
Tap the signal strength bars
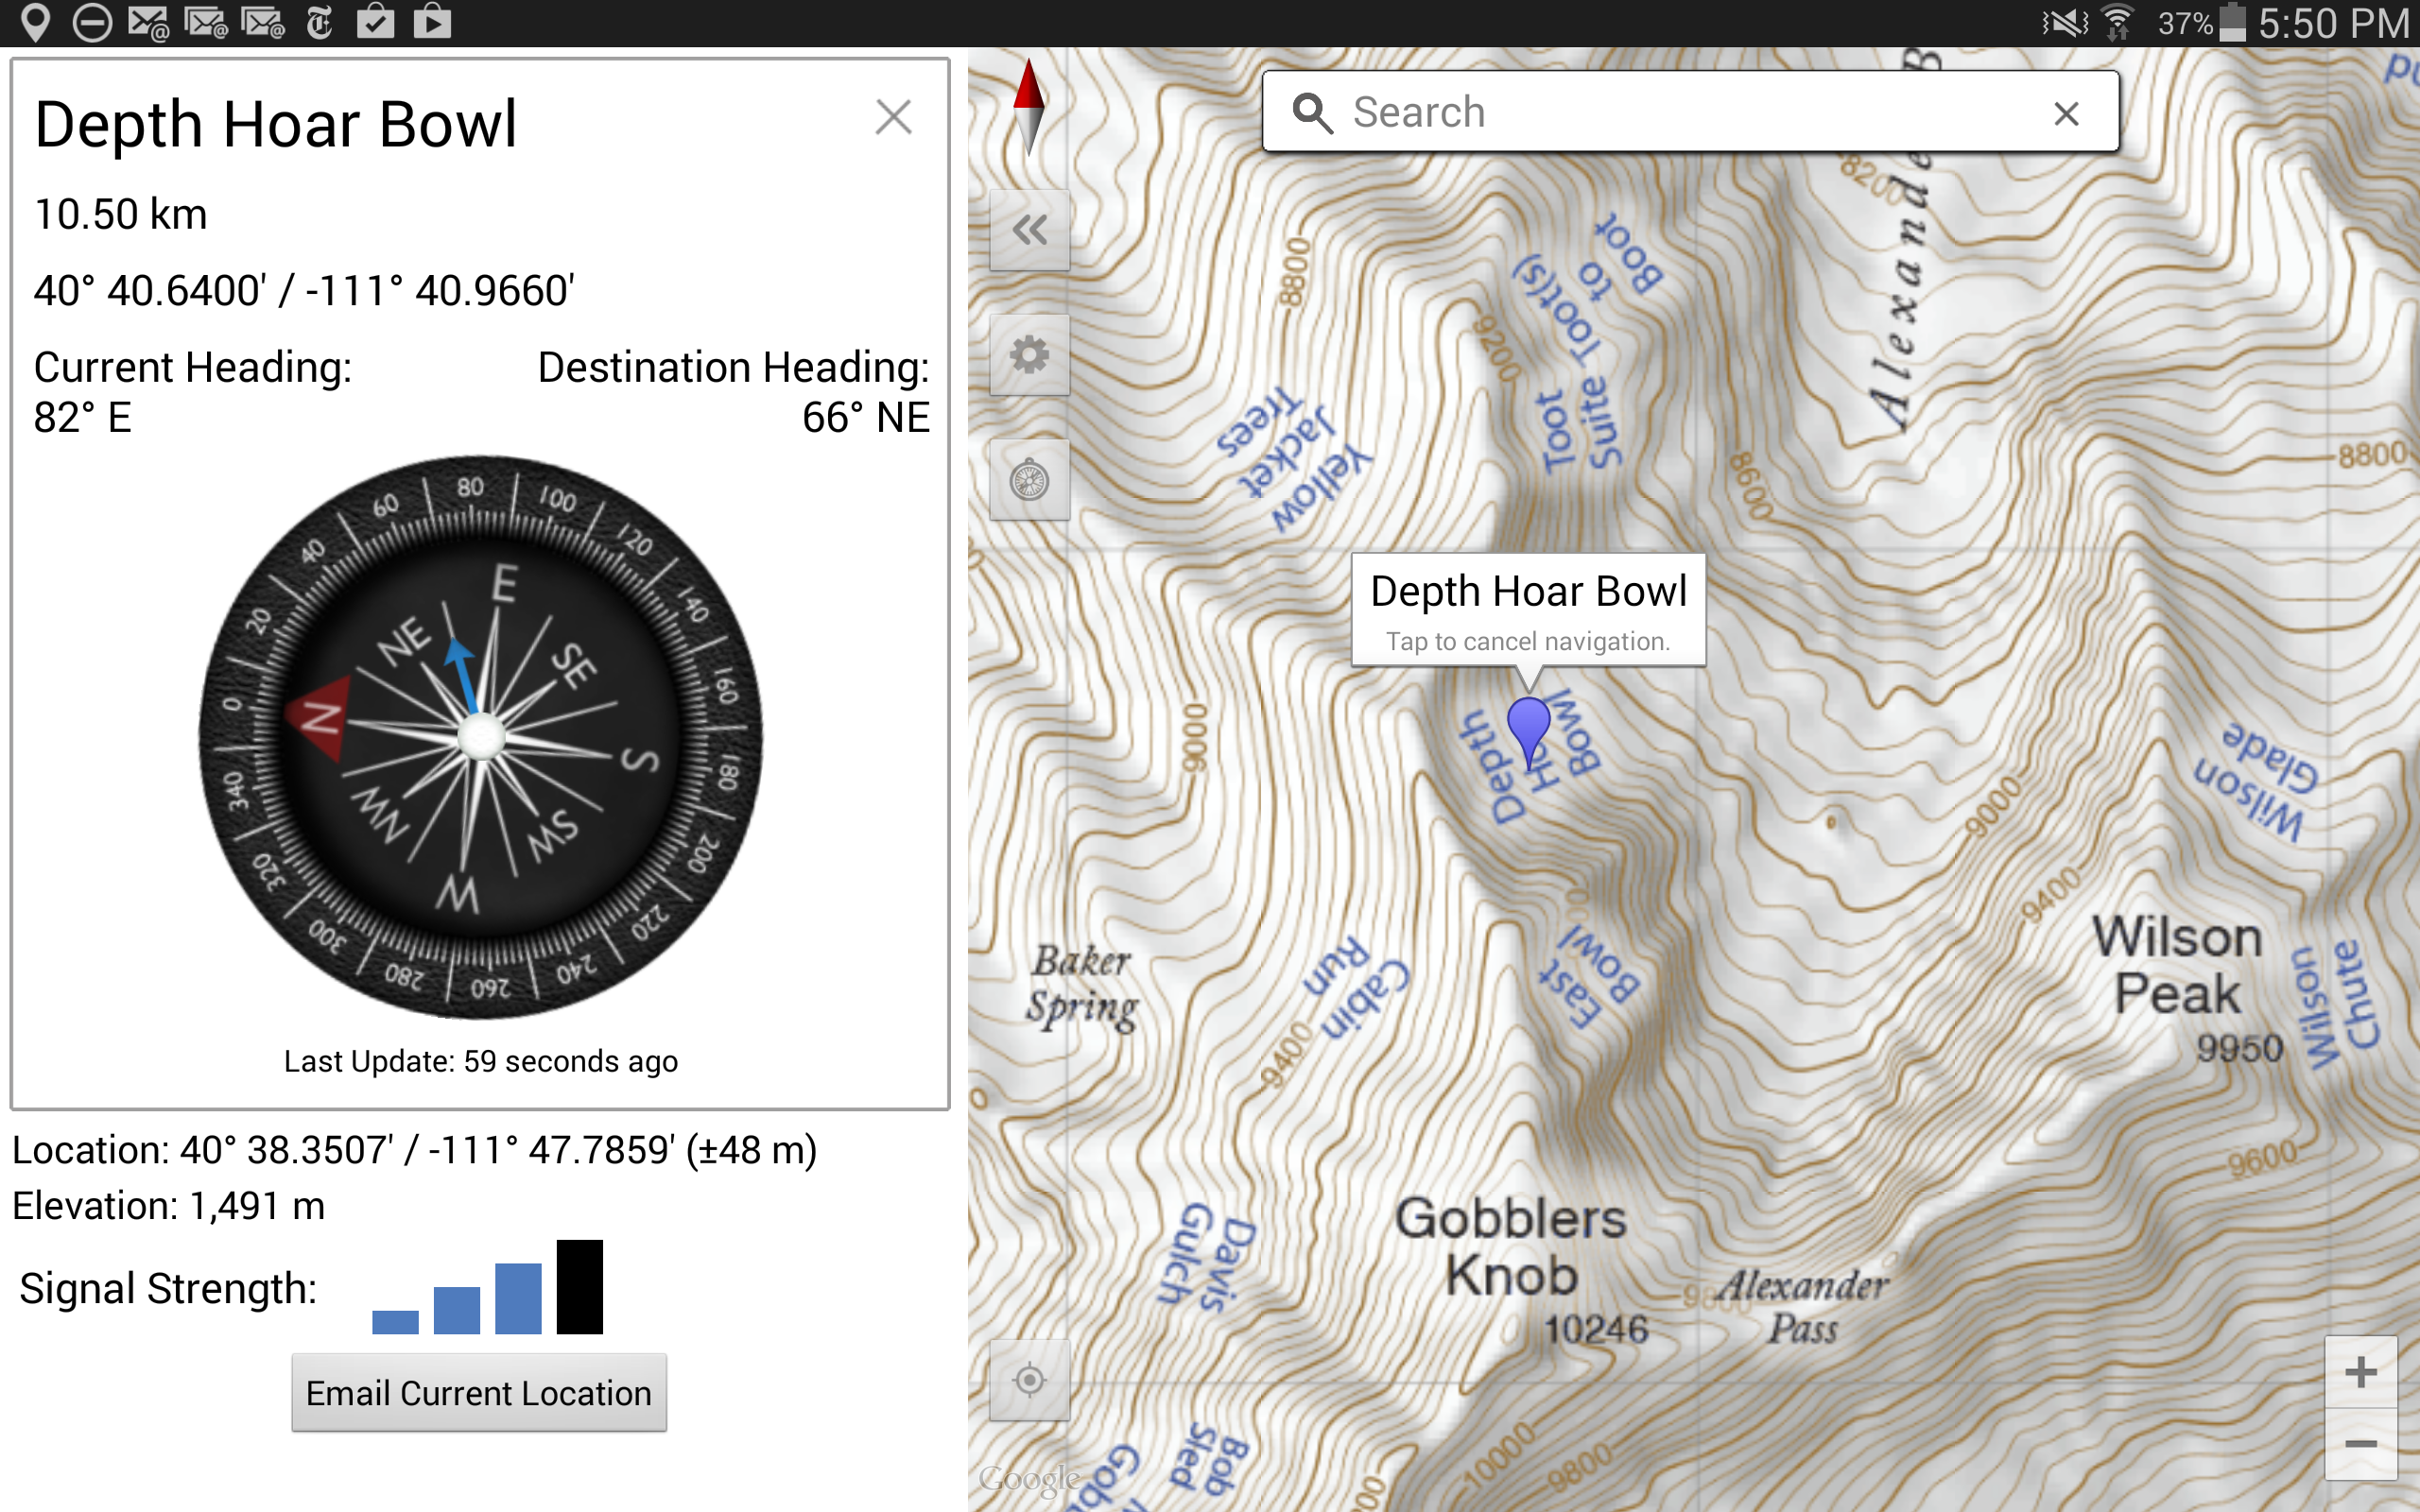point(488,1287)
